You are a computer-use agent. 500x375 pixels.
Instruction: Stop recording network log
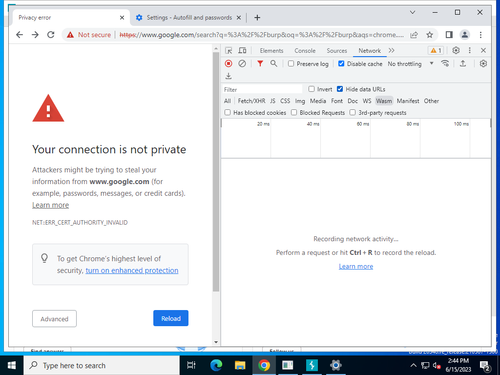tap(228, 63)
